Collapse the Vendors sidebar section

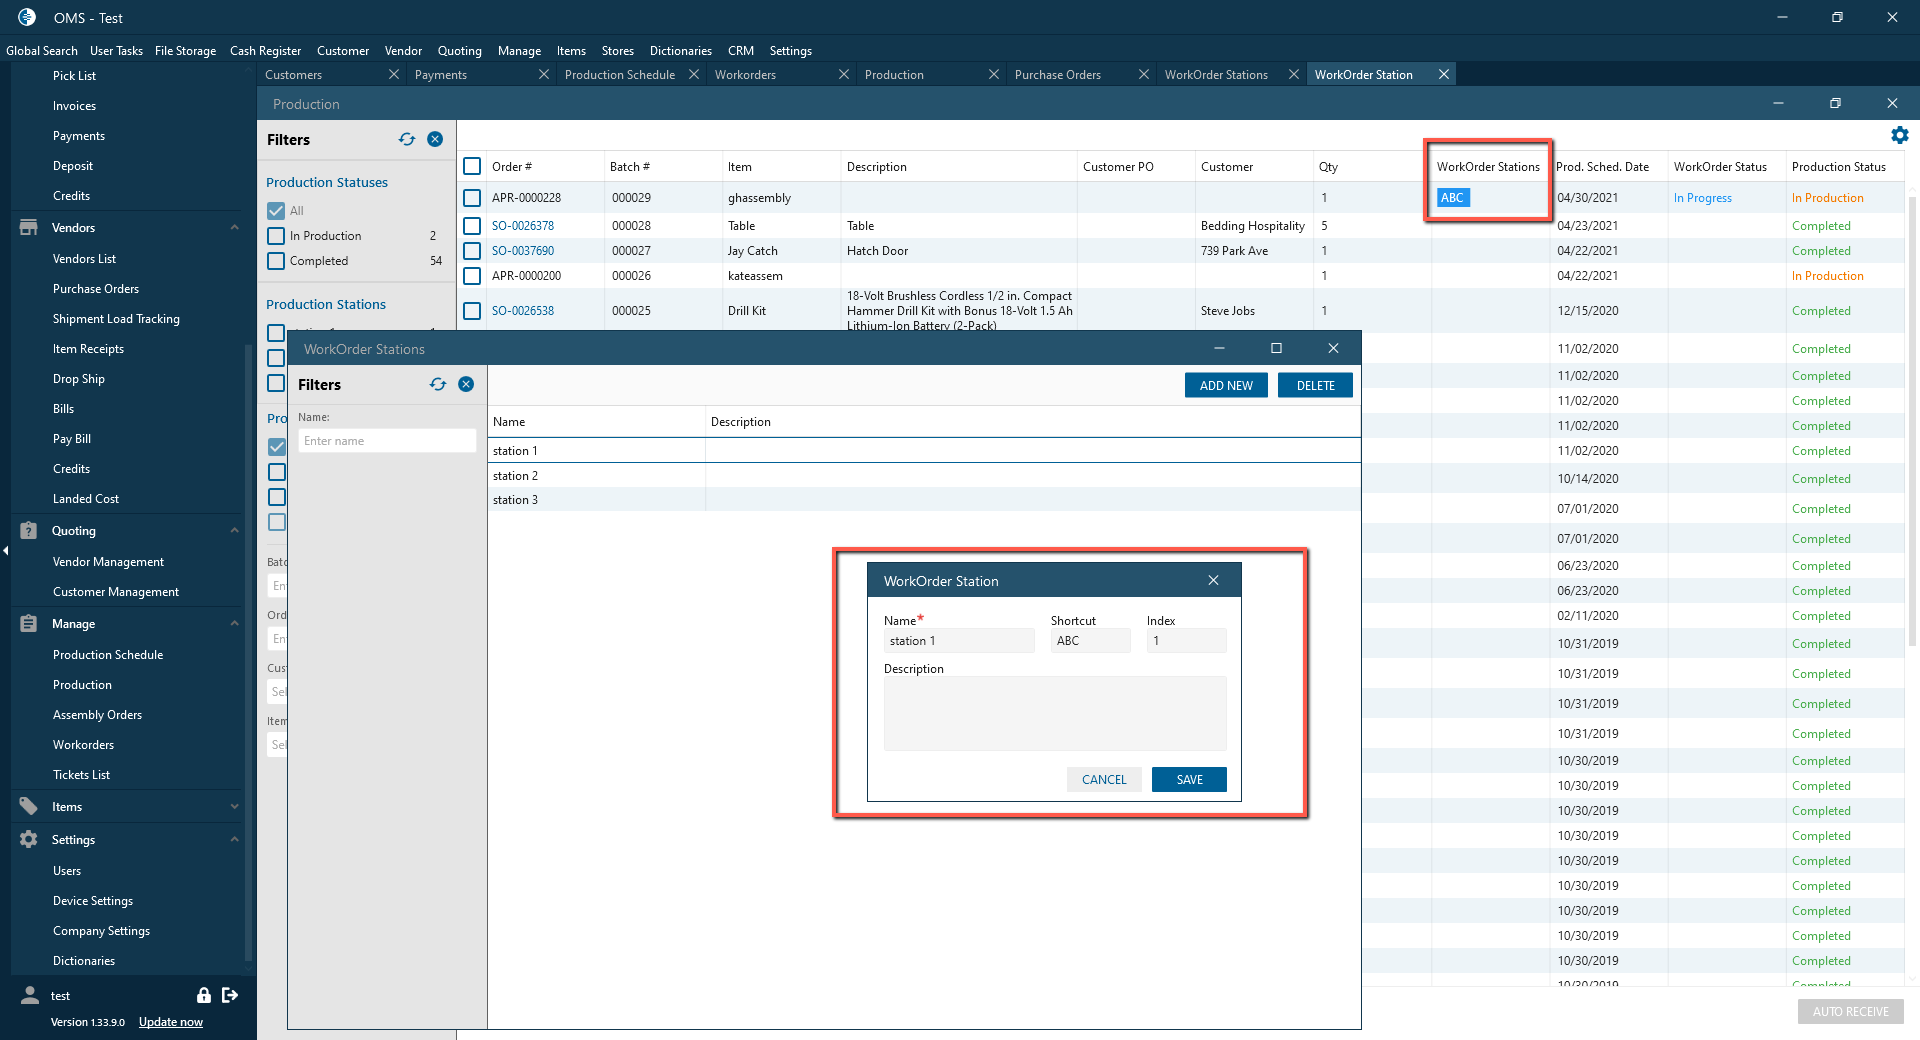coord(234,227)
